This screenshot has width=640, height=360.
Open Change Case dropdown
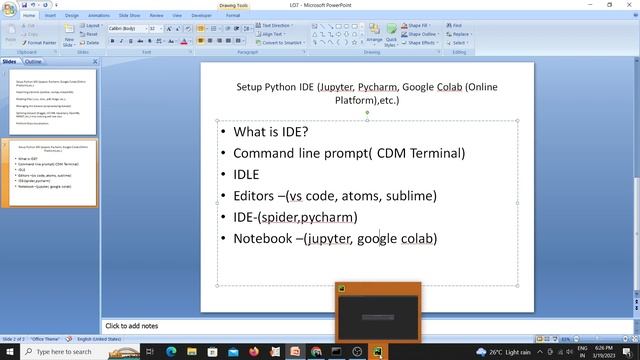[171, 41]
